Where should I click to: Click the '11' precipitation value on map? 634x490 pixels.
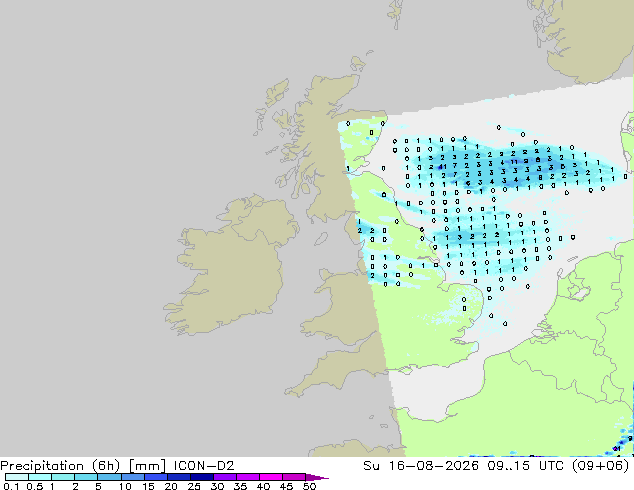coord(514,162)
